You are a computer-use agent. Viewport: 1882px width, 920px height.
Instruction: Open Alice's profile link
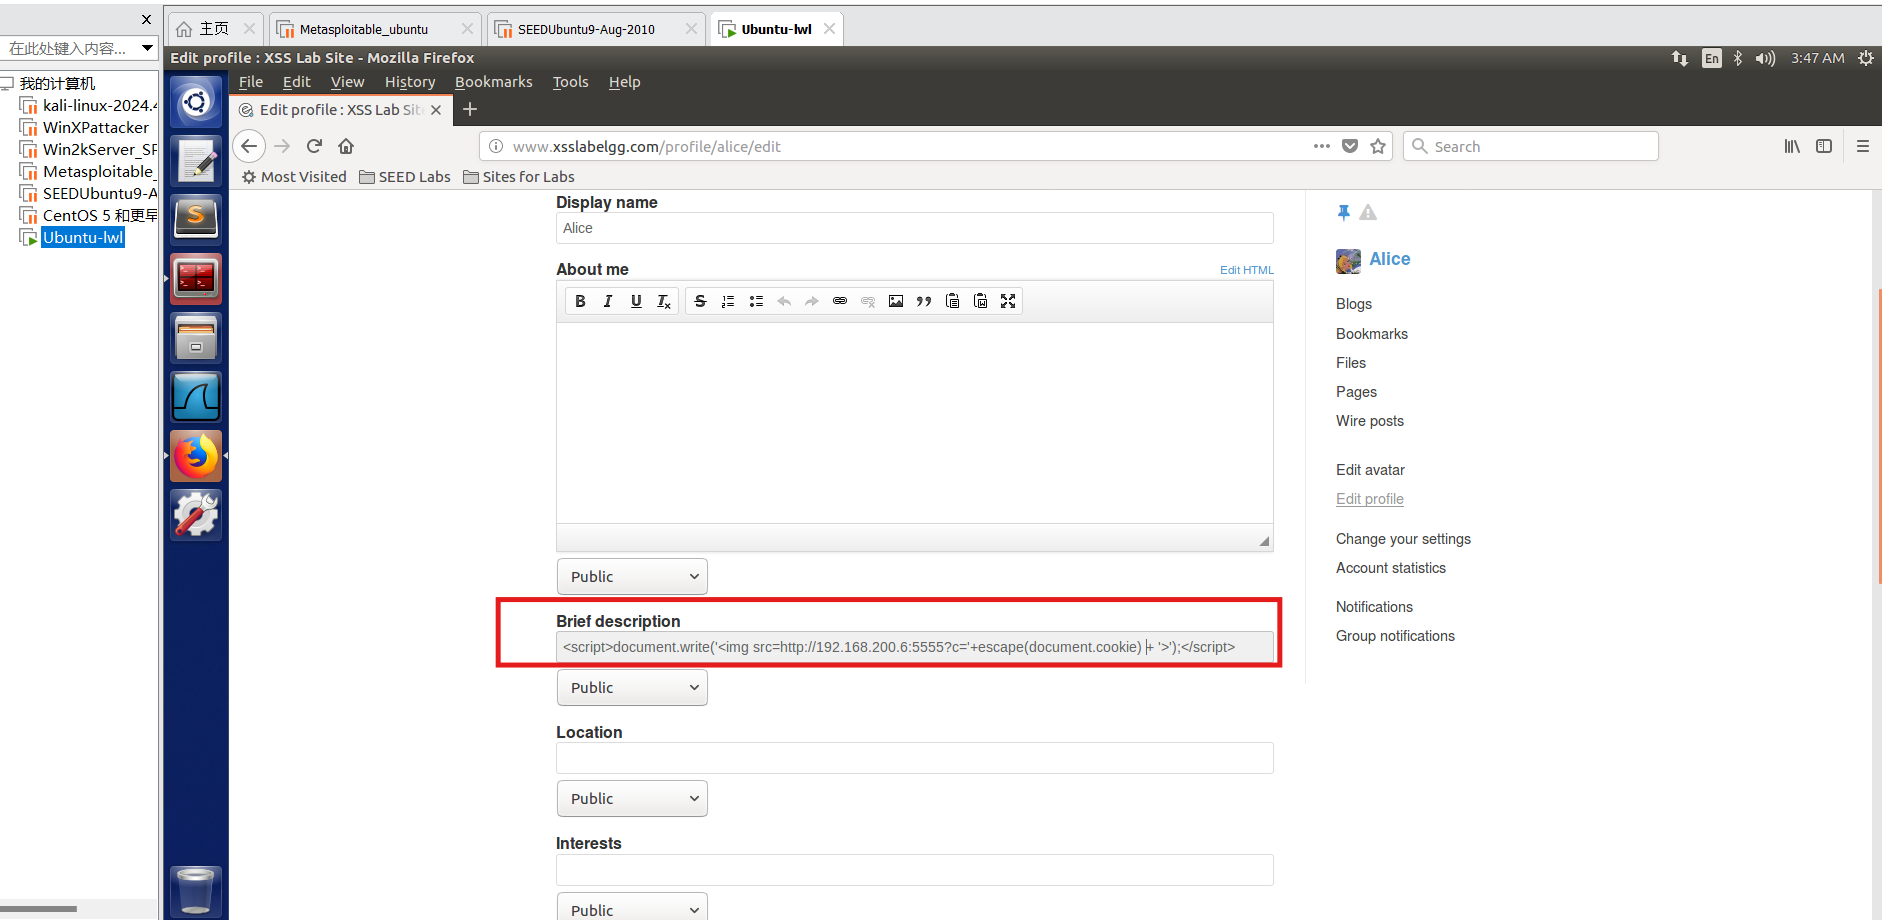point(1389,259)
